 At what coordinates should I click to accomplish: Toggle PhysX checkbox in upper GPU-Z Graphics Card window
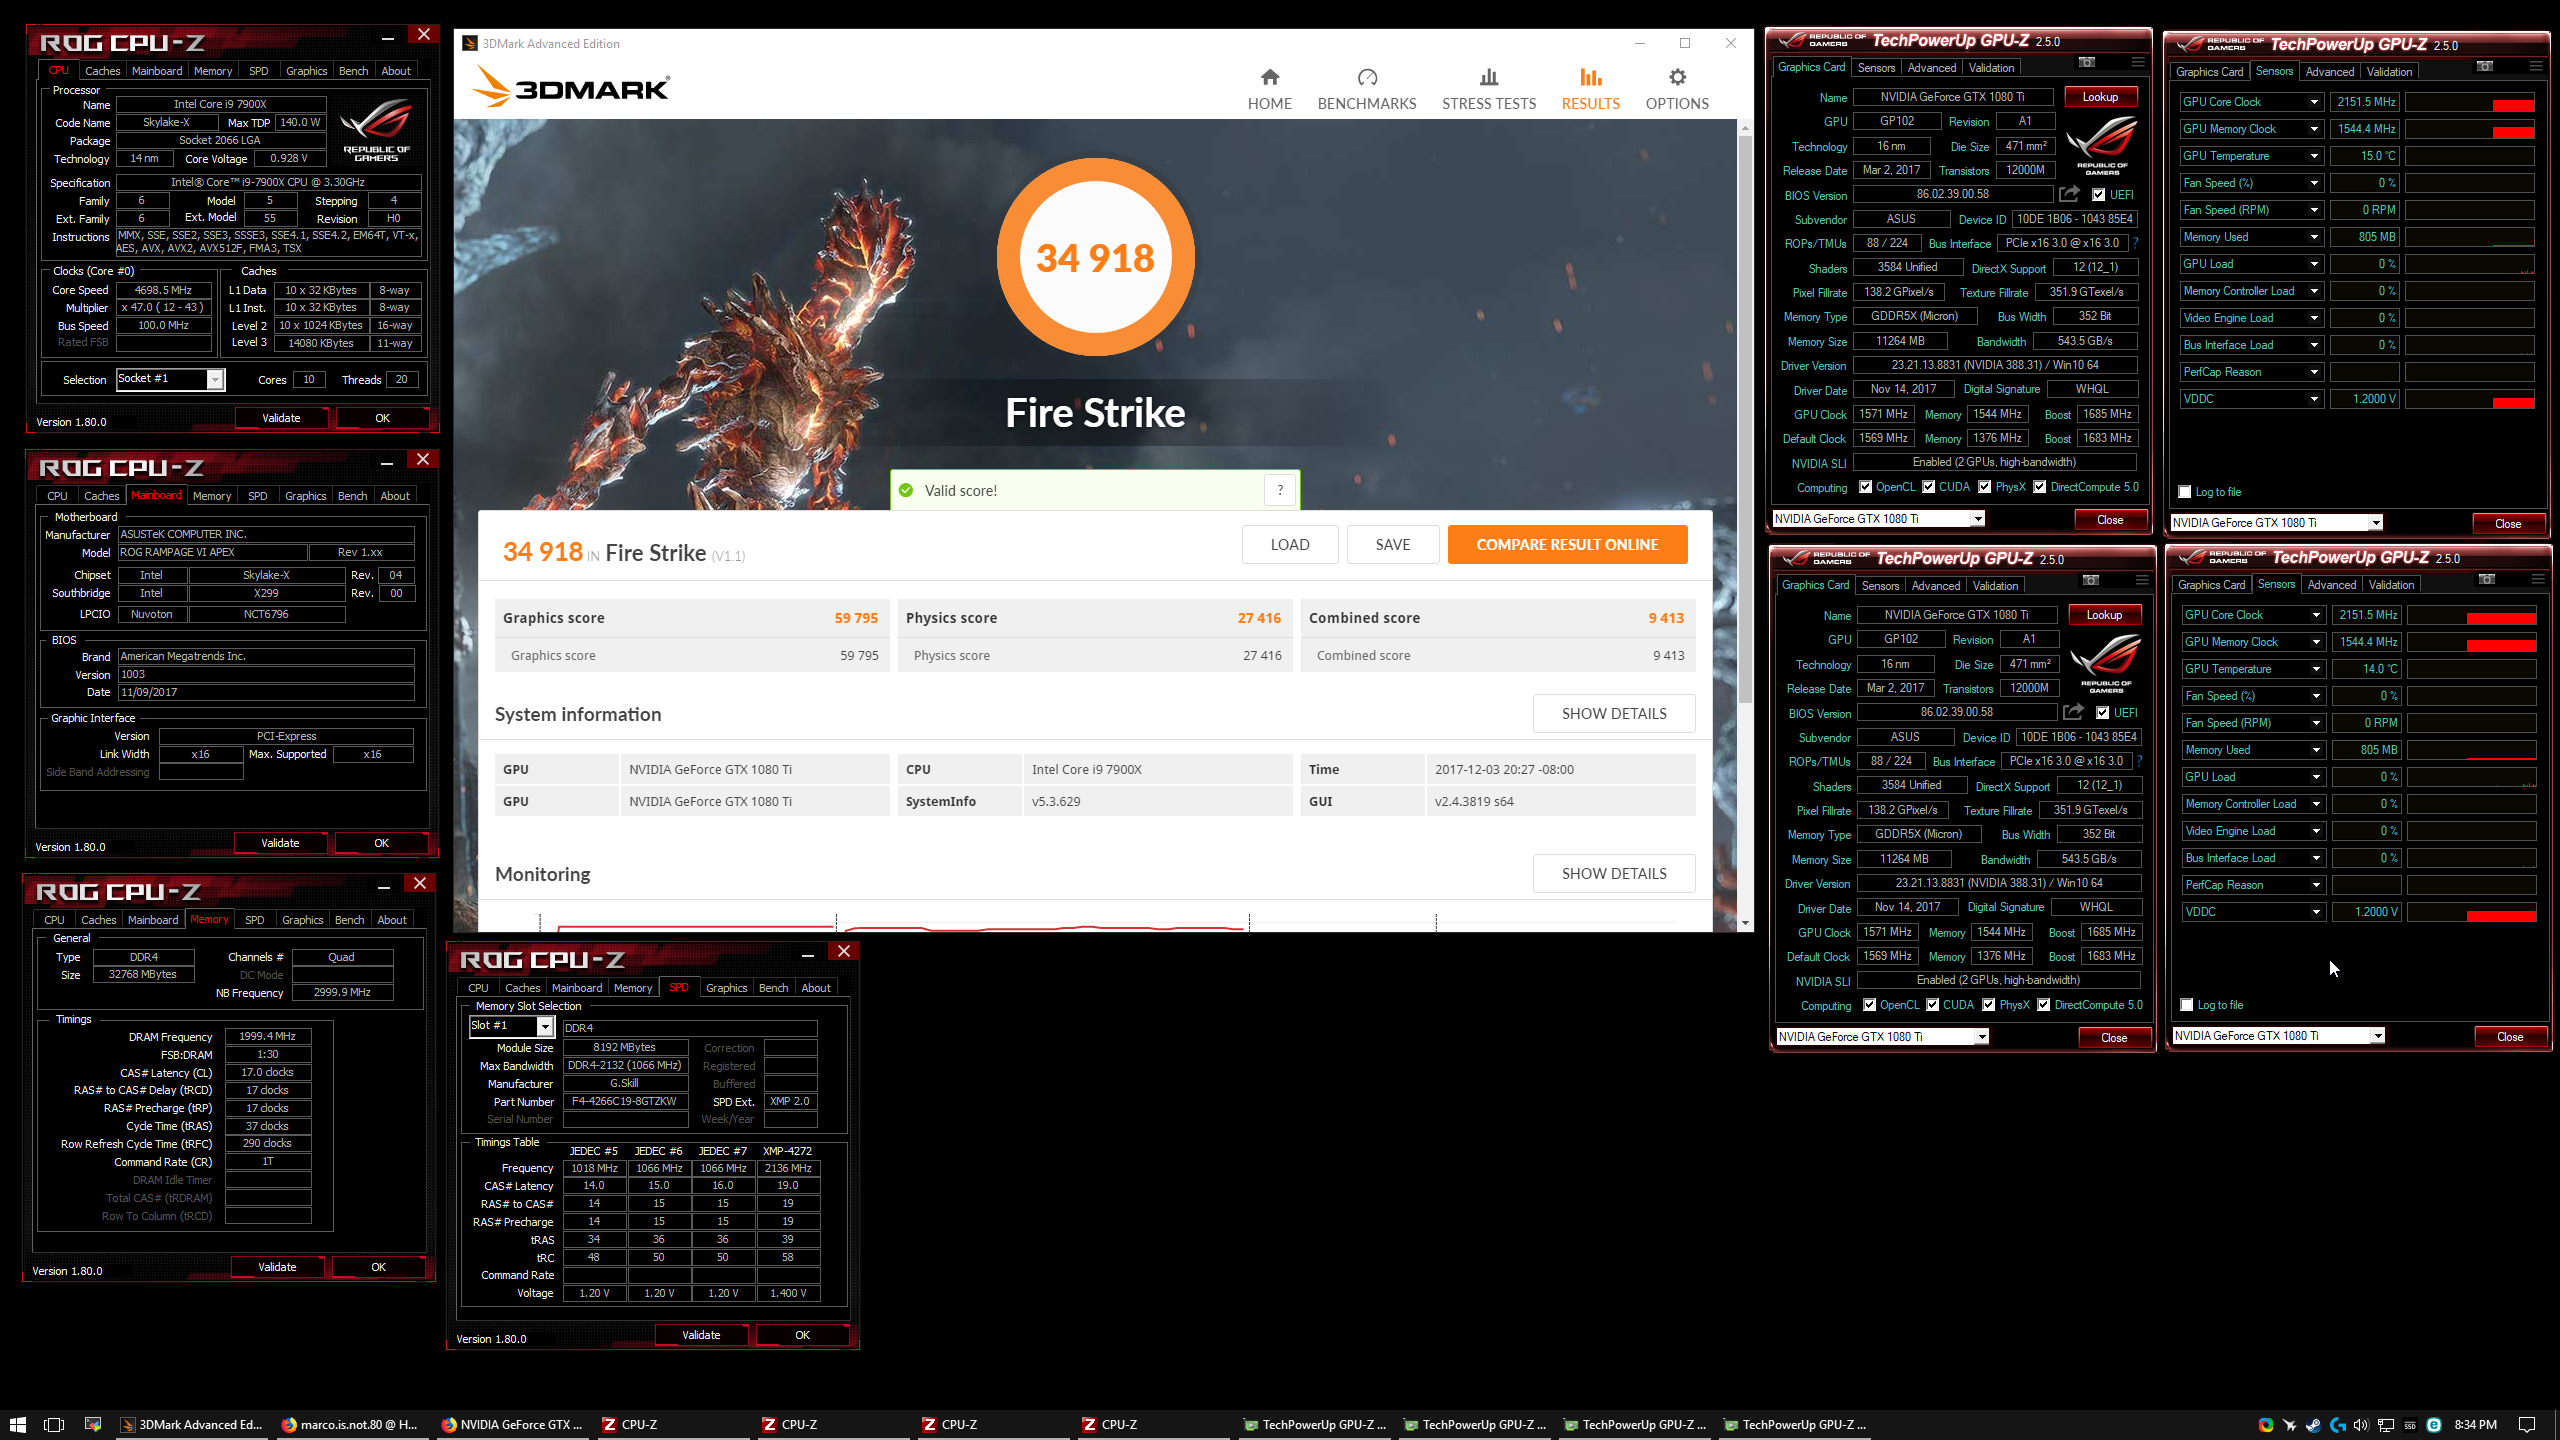tap(1985, 487)
